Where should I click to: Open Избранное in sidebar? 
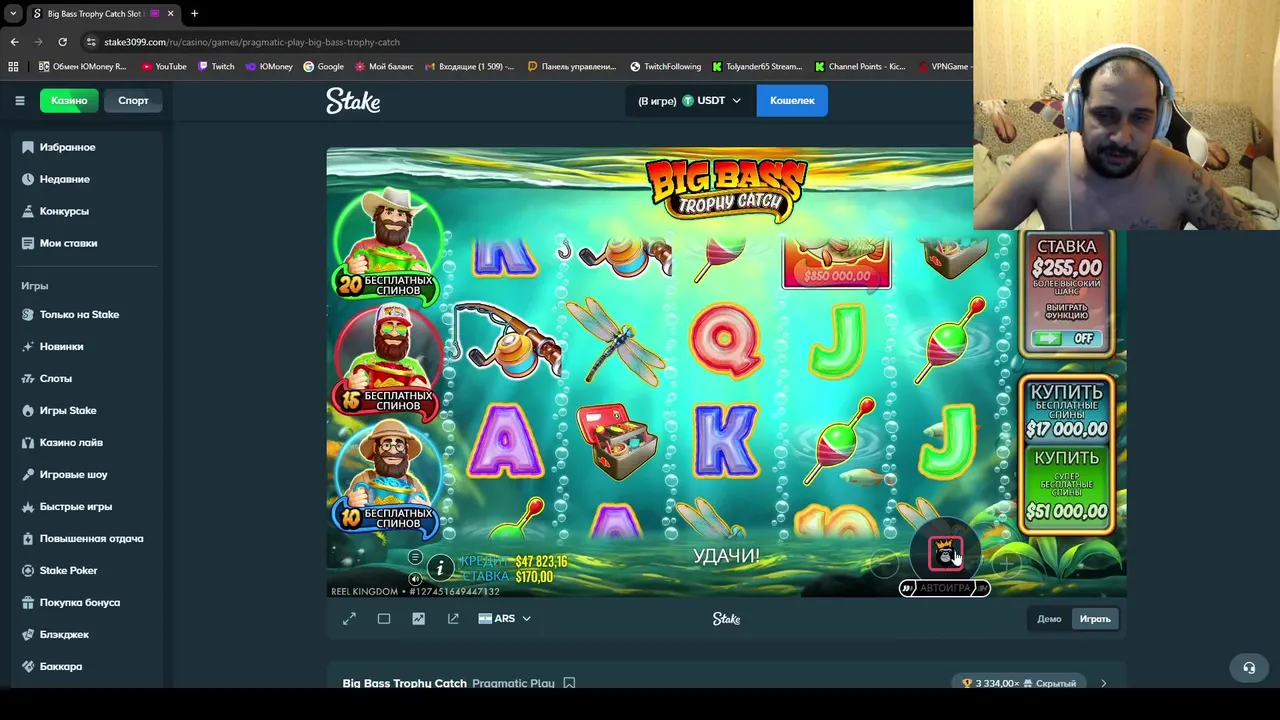(87, 147)
